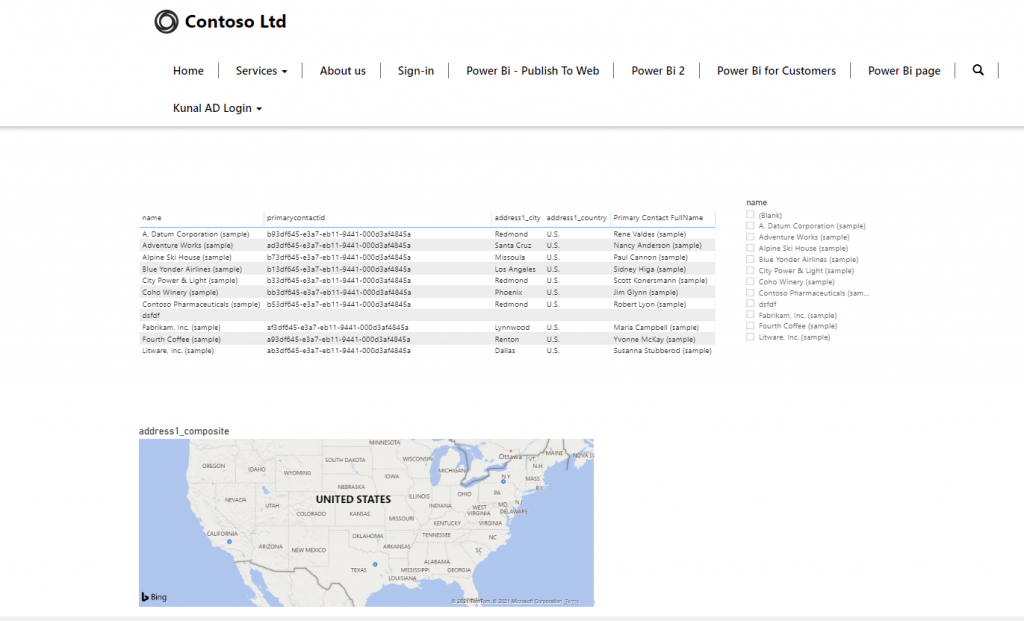Select Alpine Ski House (sample) table cell
This screenshot has height=621, width=1024.
pyautogui.click(x=187, y=257)
